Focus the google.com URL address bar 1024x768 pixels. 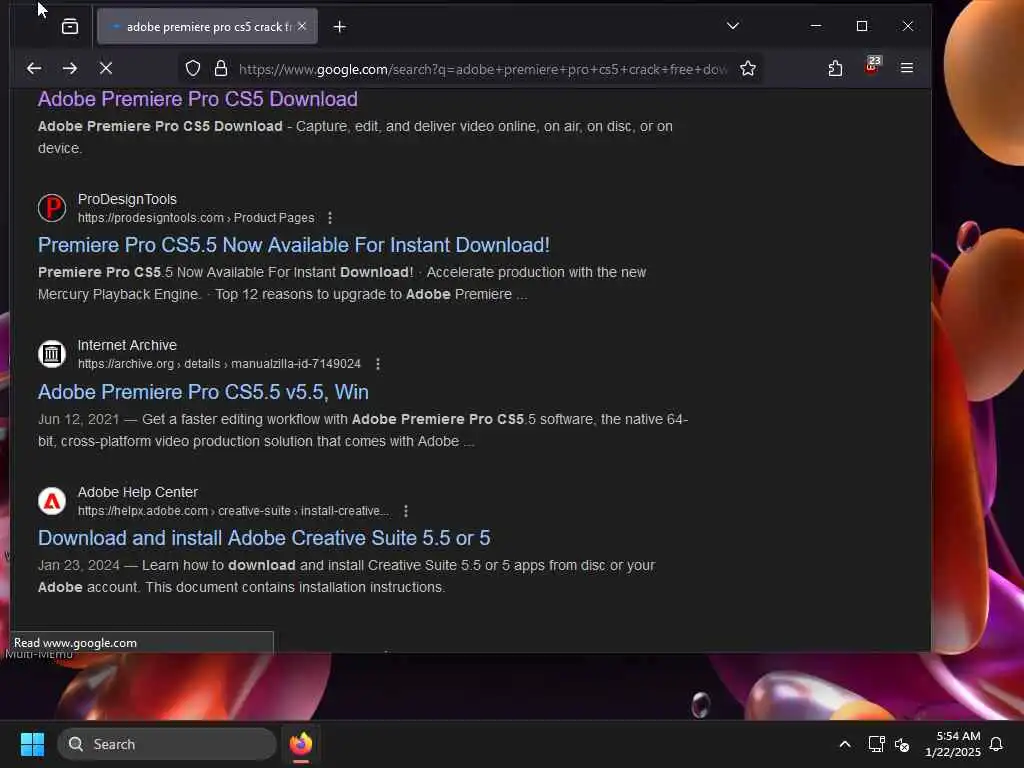point(482,69)
